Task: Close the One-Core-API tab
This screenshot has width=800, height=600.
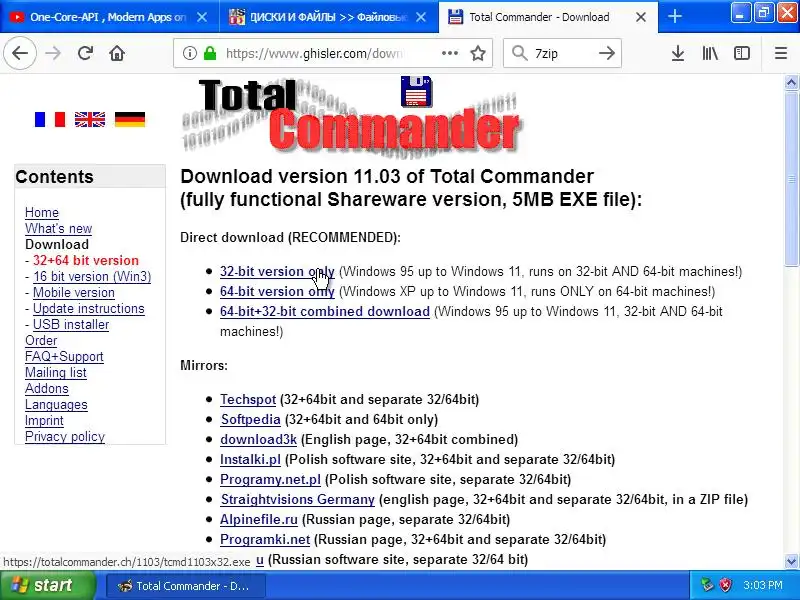Action: (202, 17)
